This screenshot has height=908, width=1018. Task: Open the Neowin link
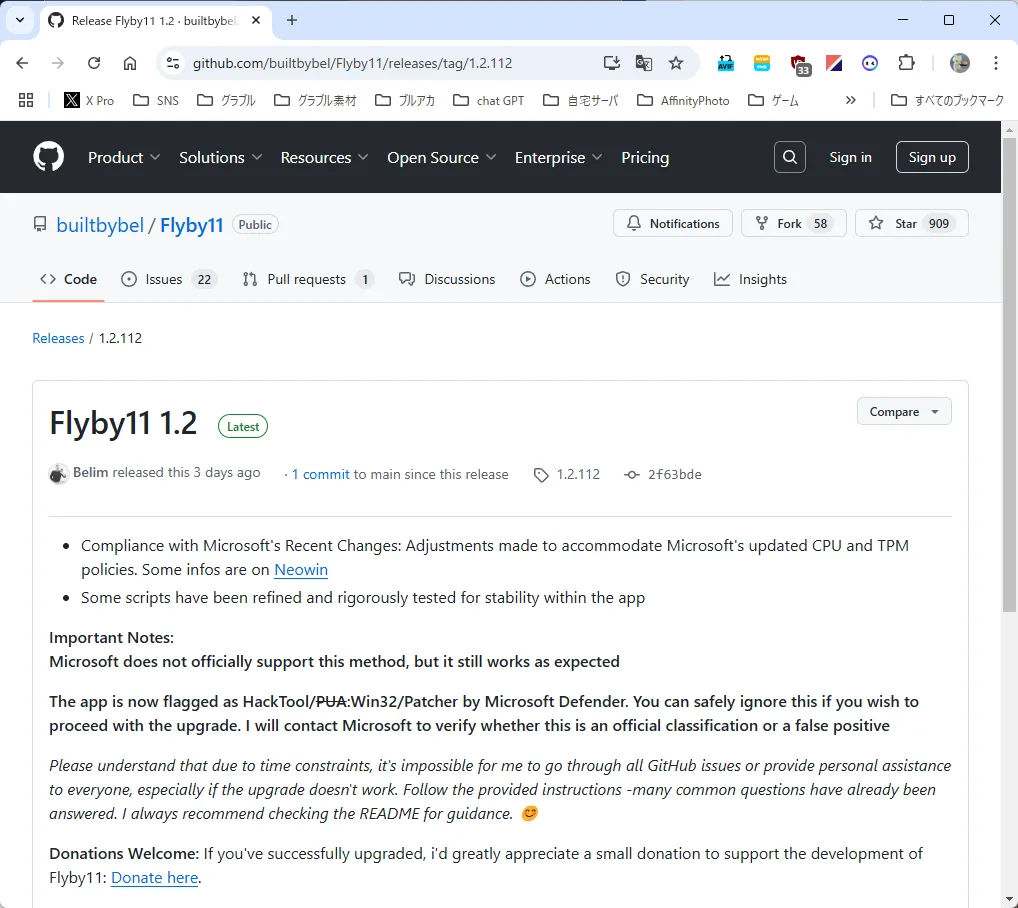point(301,569)
